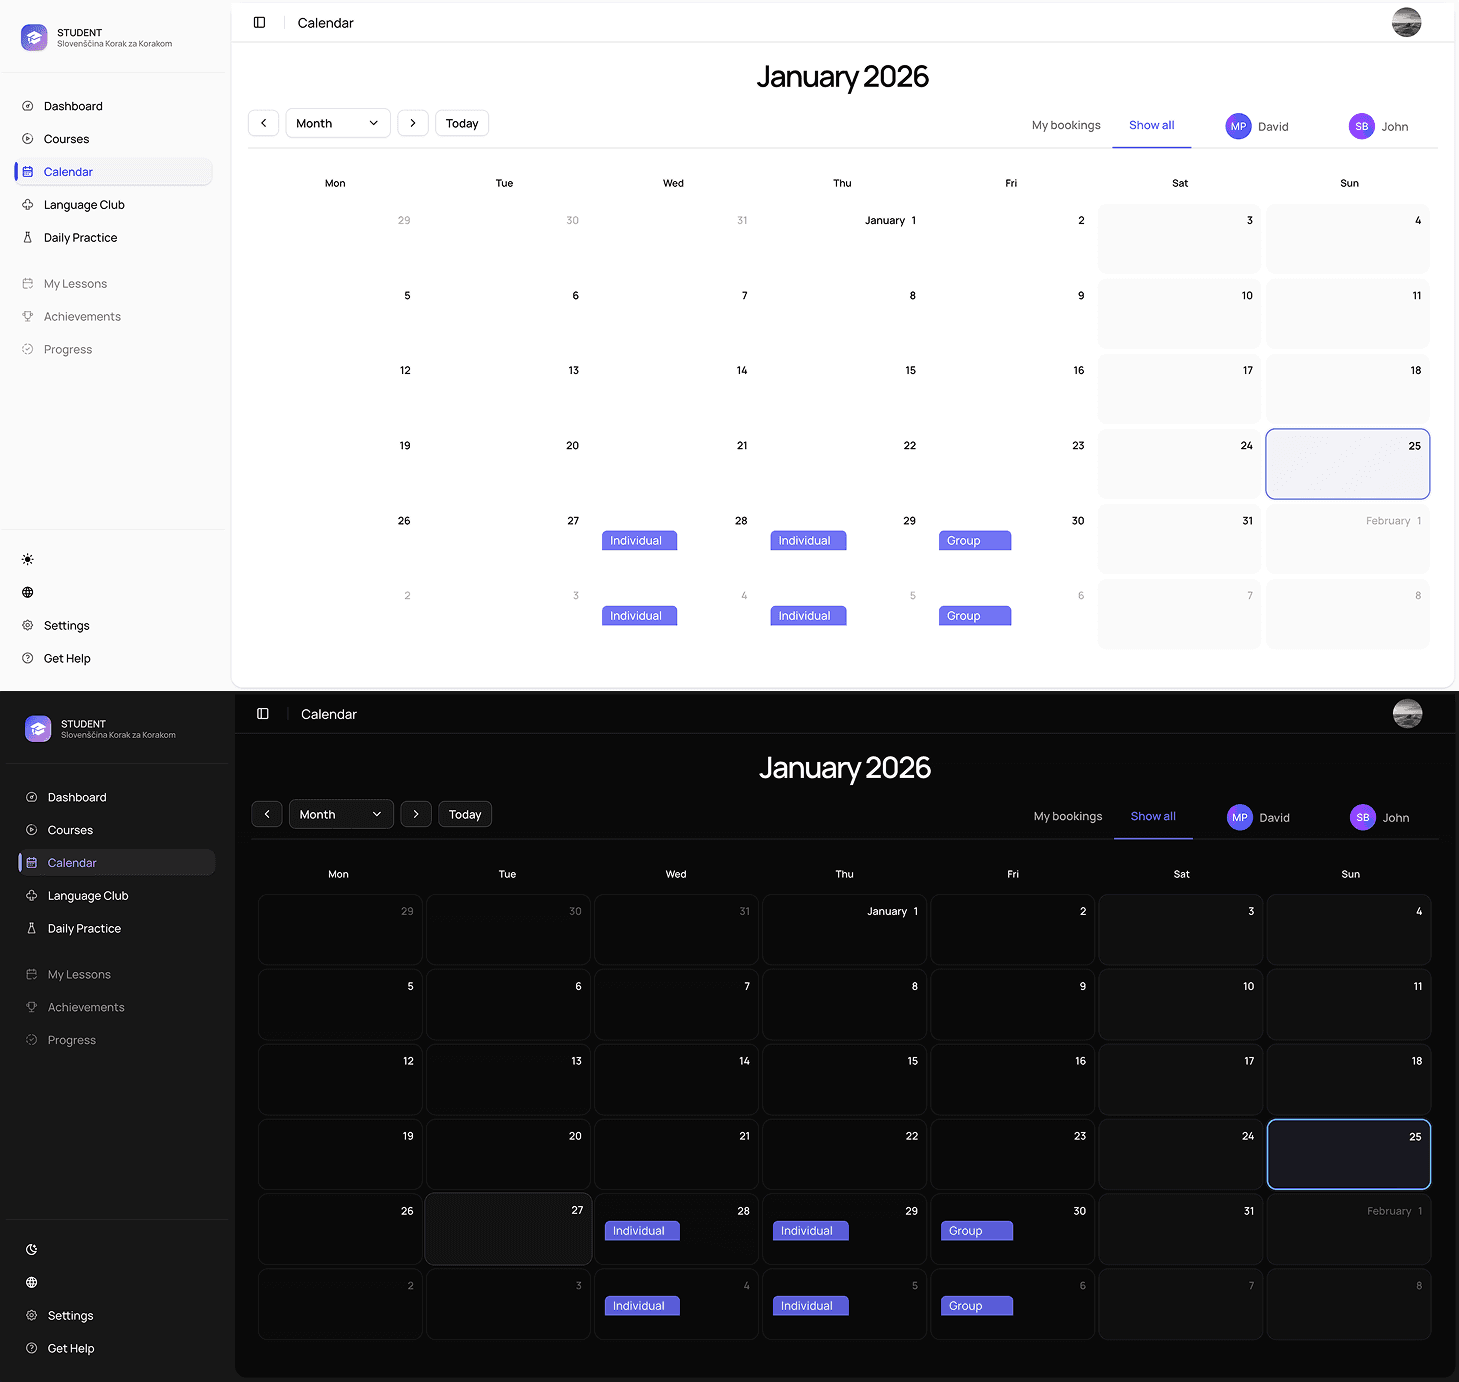Filter lessons by tutor David
The image size is (1459, 1382).
[1257, 126]
